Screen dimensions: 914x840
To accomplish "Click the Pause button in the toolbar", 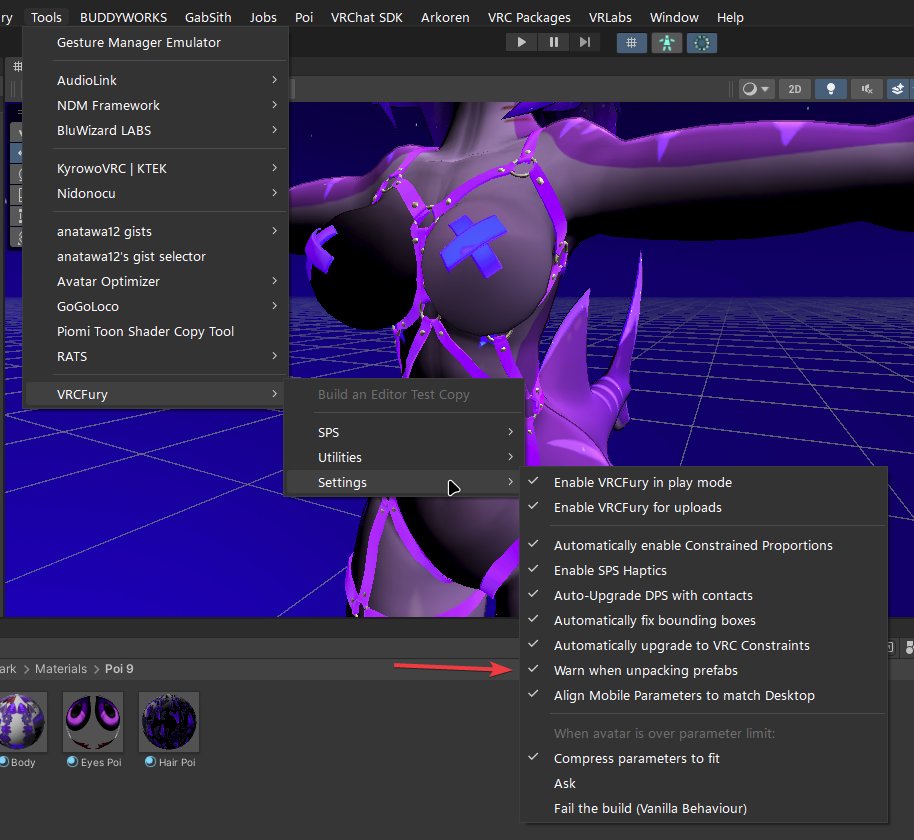I will (x=553, y=42).
